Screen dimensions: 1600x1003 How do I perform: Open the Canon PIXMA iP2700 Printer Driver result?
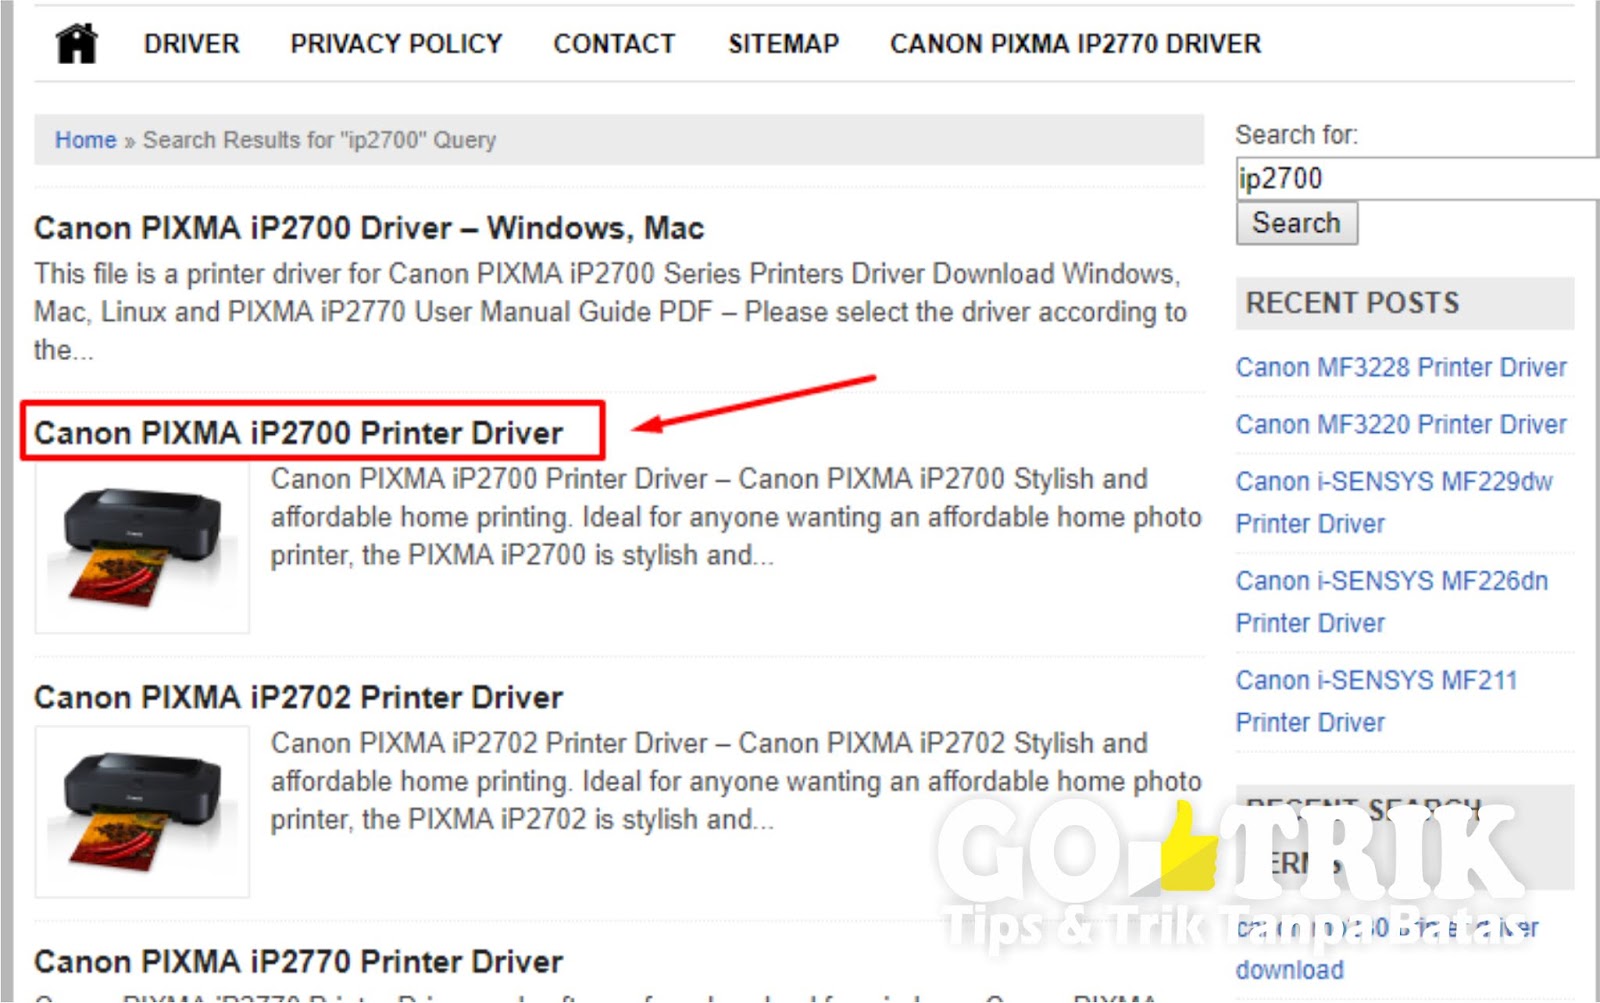(298, 433)
